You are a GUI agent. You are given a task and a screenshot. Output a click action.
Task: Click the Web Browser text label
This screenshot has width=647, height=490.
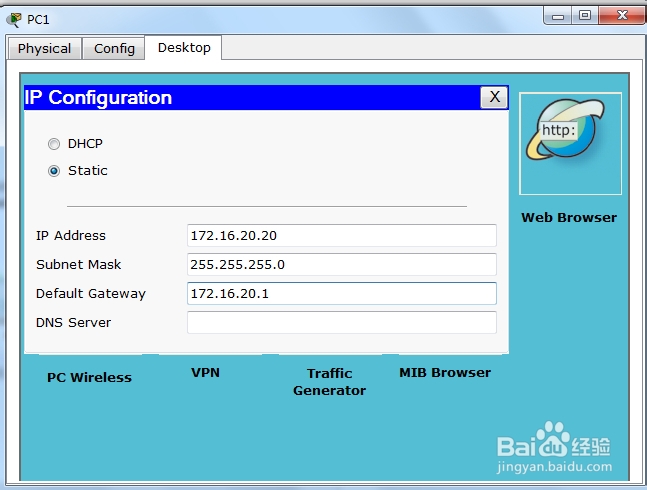tap(569, 217)
